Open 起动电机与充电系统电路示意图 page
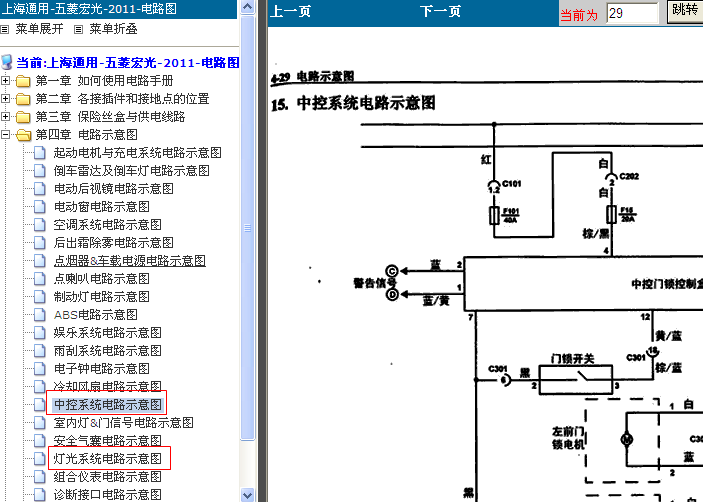This screenshot has height=502, width=703. pyautogui.click(x=138, y=153)
